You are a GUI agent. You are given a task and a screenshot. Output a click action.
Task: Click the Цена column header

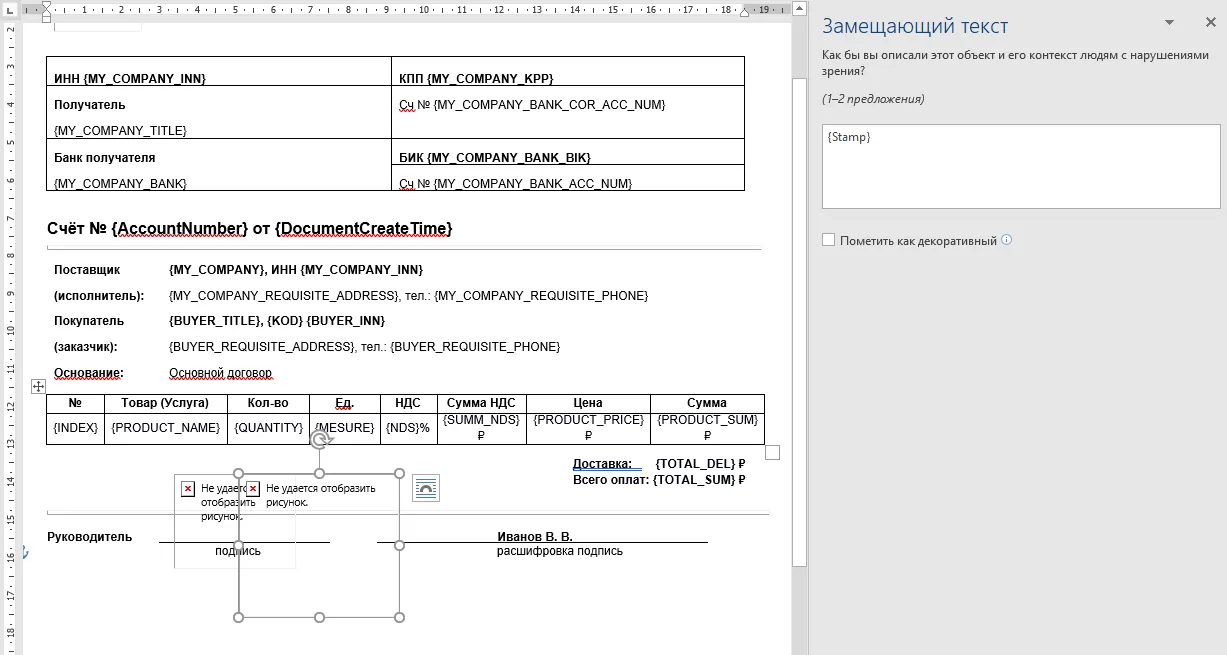pyautogui.click(x=588, y=403)
